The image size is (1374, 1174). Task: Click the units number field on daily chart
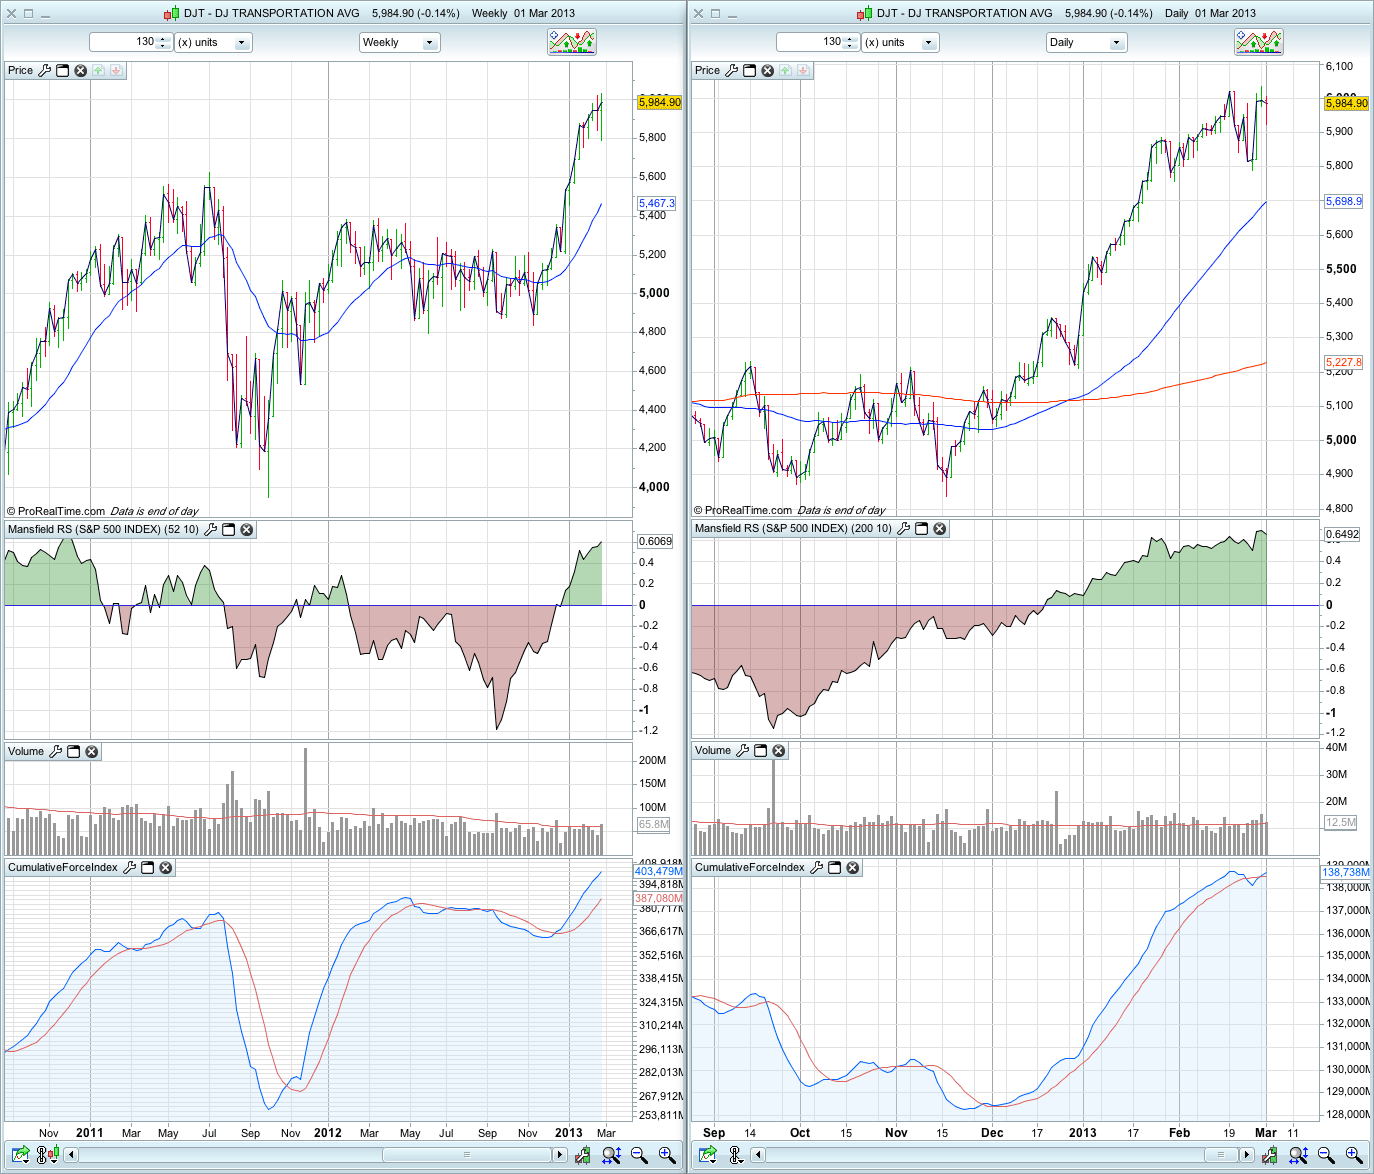tap(811, 42)
